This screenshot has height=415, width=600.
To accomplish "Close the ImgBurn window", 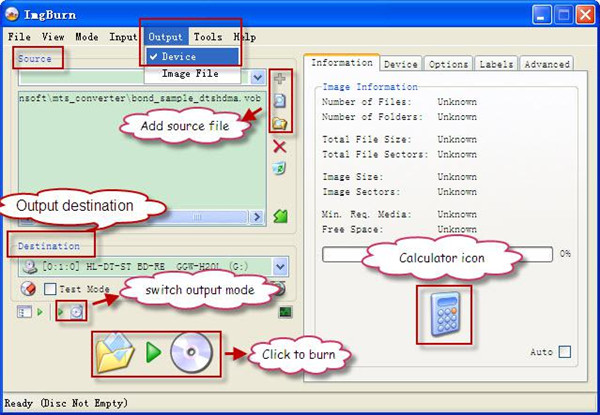I will point(585,15).
